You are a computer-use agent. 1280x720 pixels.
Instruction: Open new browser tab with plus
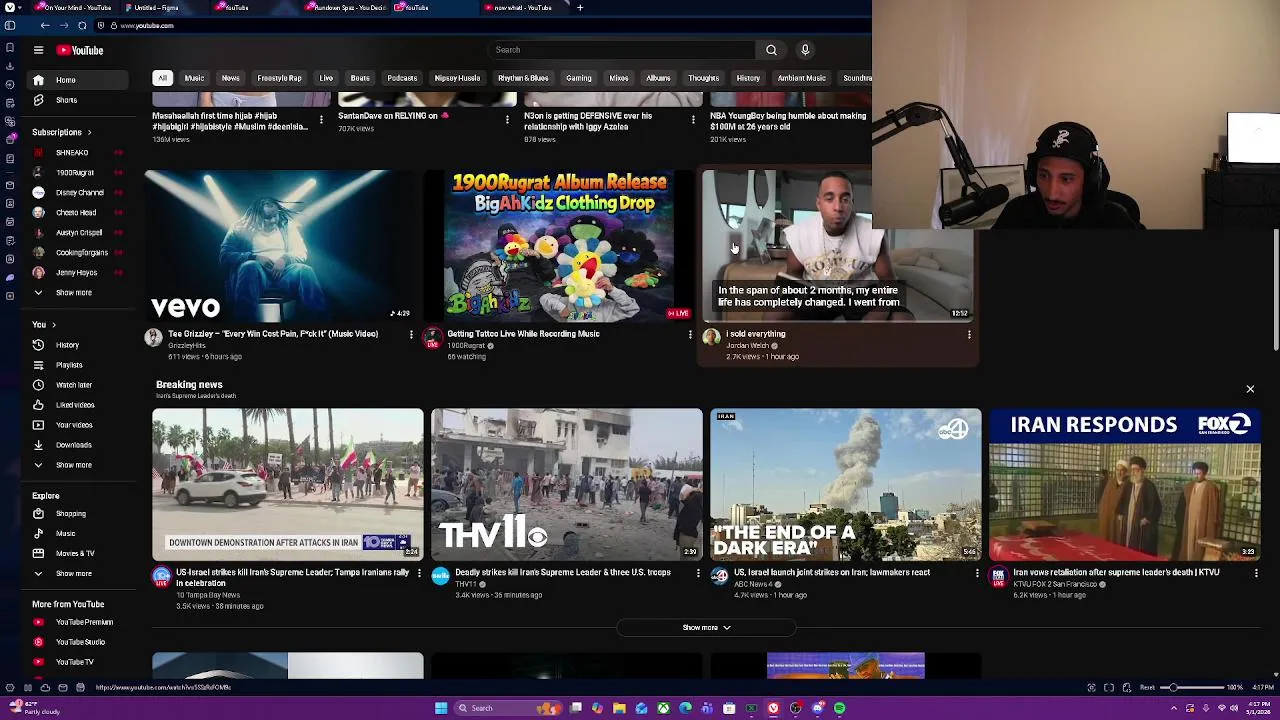(x=580, y=7)
